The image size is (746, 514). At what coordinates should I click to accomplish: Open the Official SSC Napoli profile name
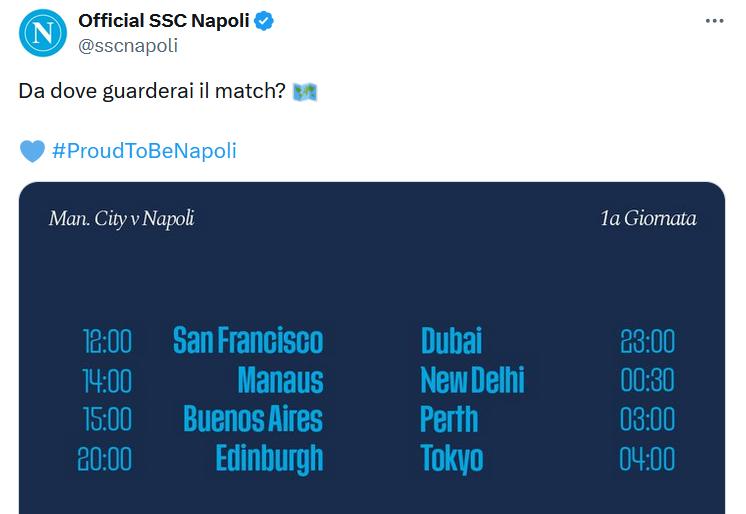click(164, 21)
